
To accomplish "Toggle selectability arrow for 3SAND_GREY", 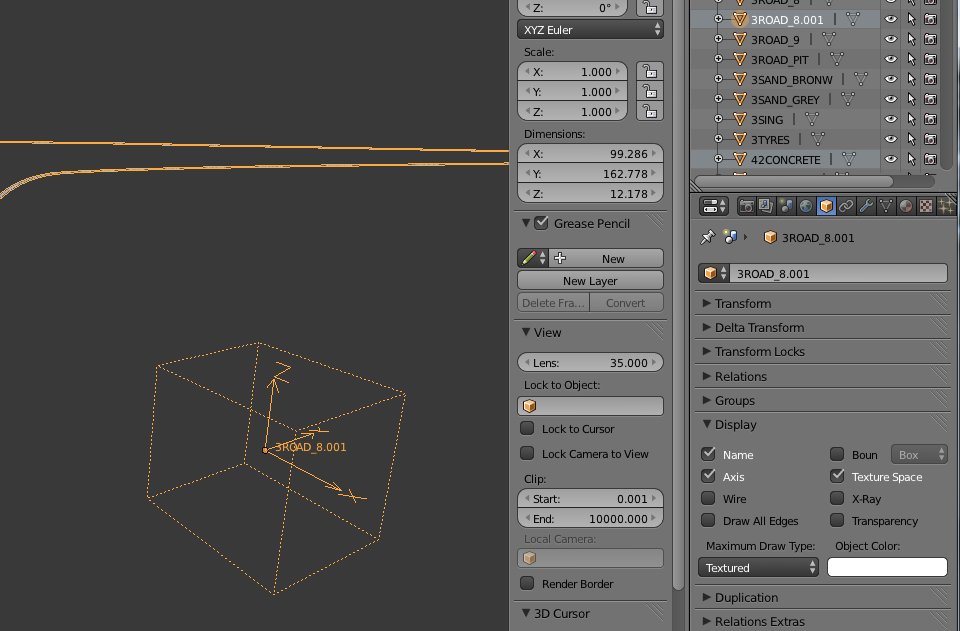I will pyautogui.click(x=911, y=99).
